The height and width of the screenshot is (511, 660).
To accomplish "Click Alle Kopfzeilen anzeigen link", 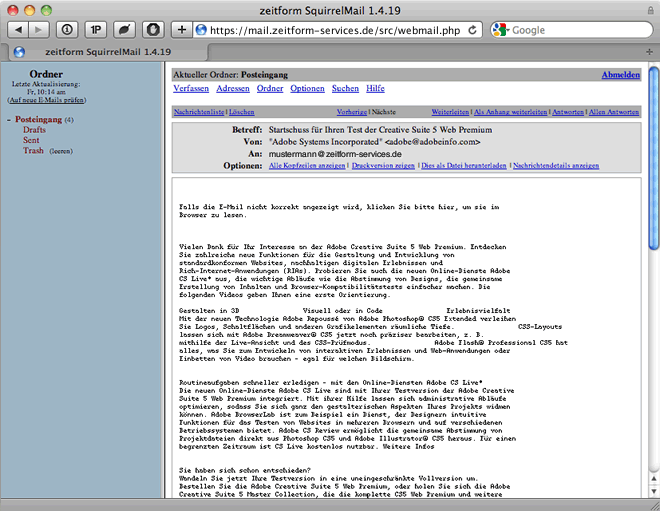I will [307, 166].
